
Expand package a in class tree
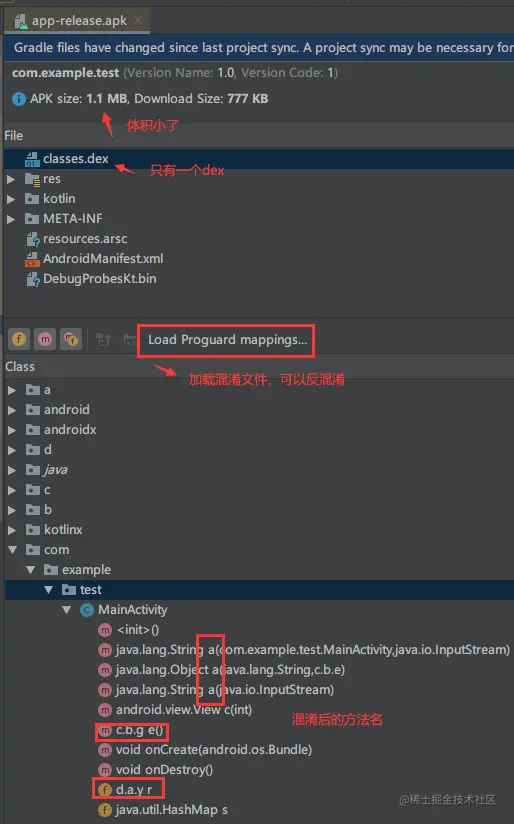[12, 390]
